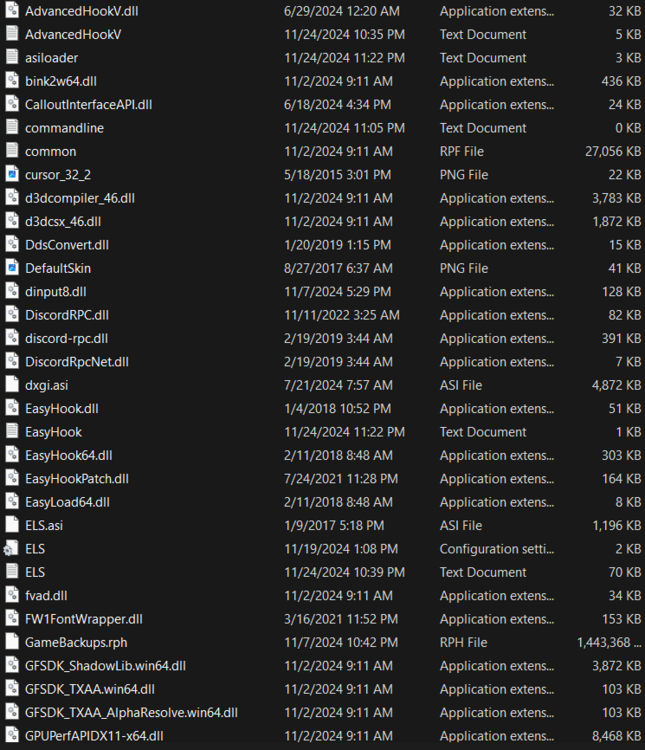Select the file named common
645x750 pixels.
(50, 152)
